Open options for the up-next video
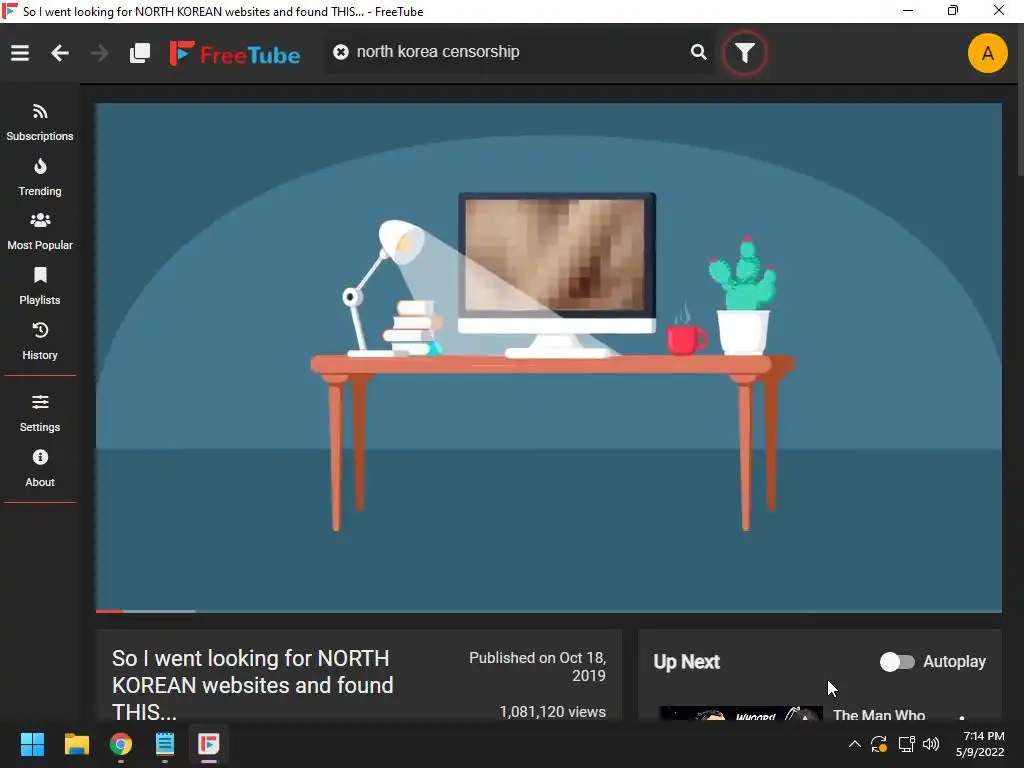1024x768 pixels. click(962, 717)
